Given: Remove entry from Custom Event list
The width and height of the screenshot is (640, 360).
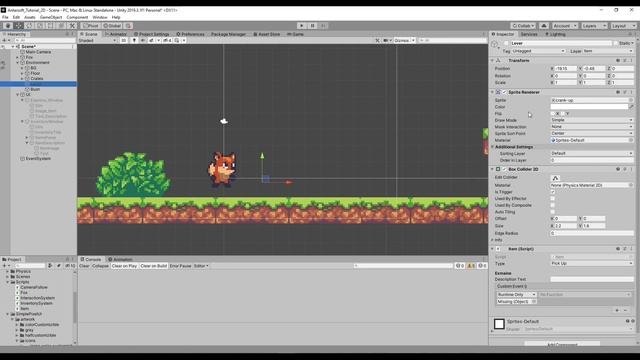Looking at the screenshot, I should (x=625, y=310).
